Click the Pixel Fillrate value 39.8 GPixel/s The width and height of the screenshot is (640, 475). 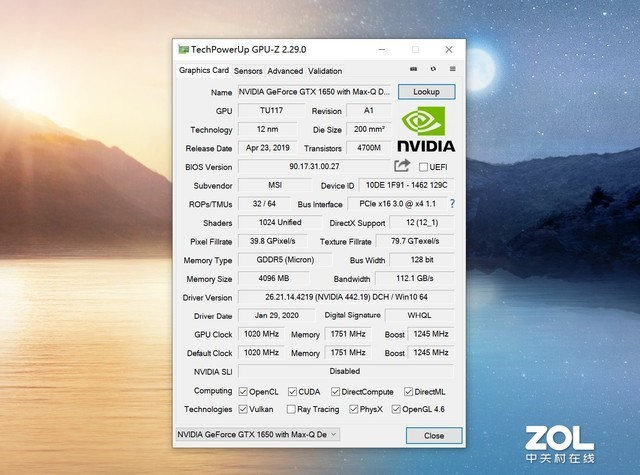[272, 241]
